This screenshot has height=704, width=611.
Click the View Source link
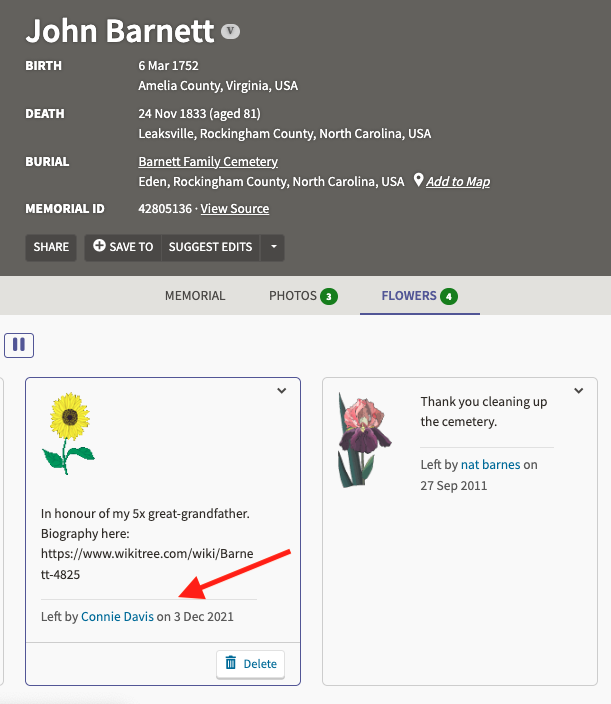(x=235, y=209)
